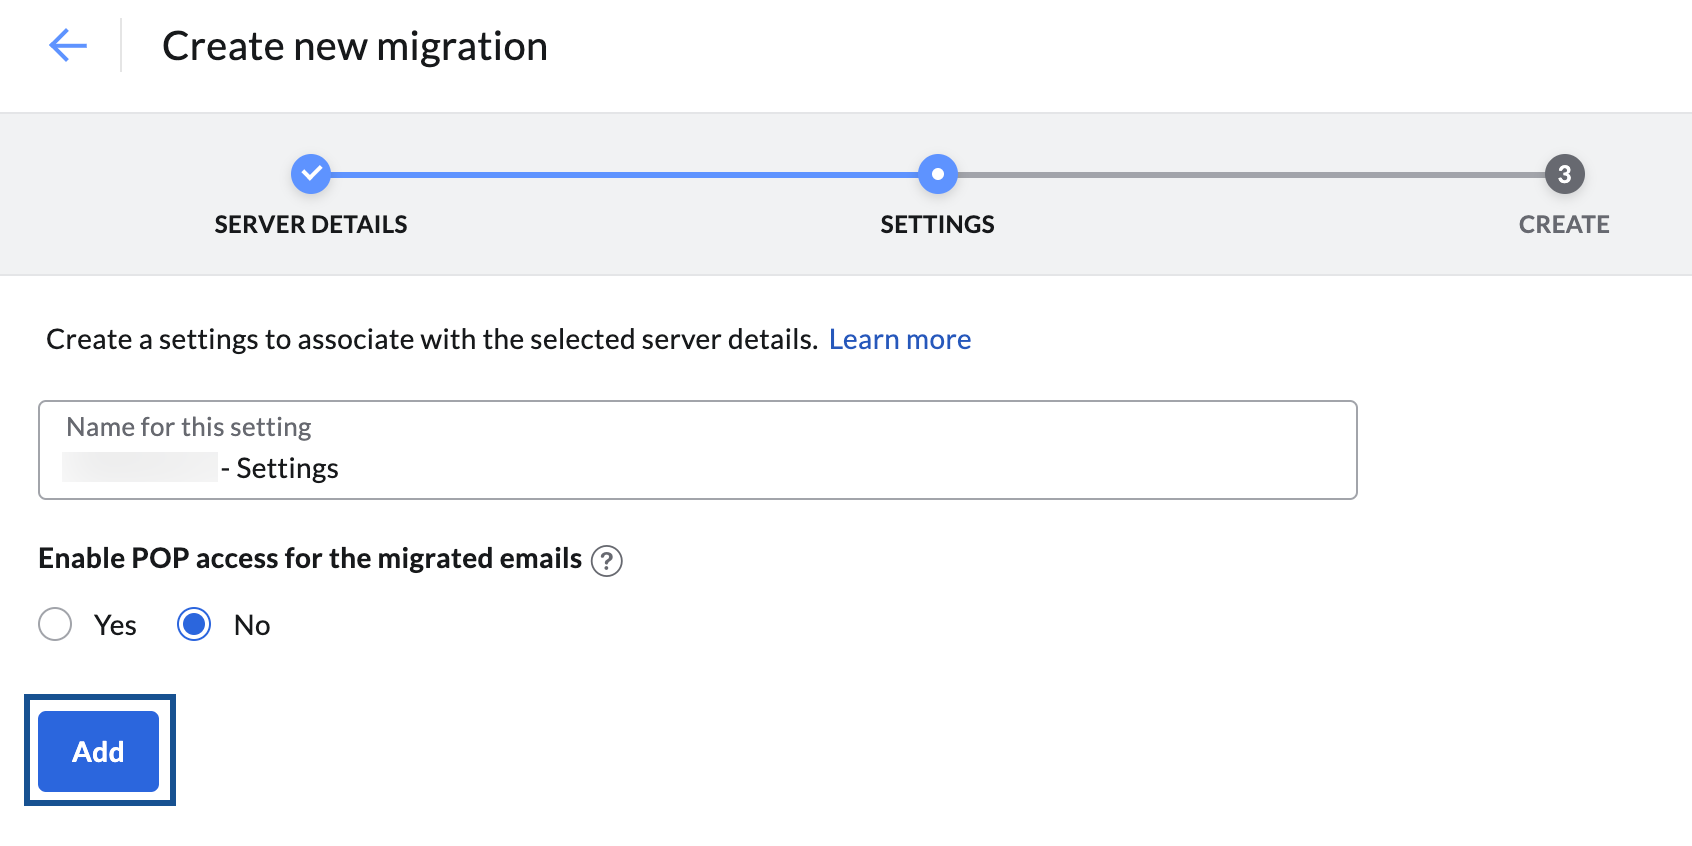Open the Learn more link
1692x846 pixels.
[x=899, y=339]
